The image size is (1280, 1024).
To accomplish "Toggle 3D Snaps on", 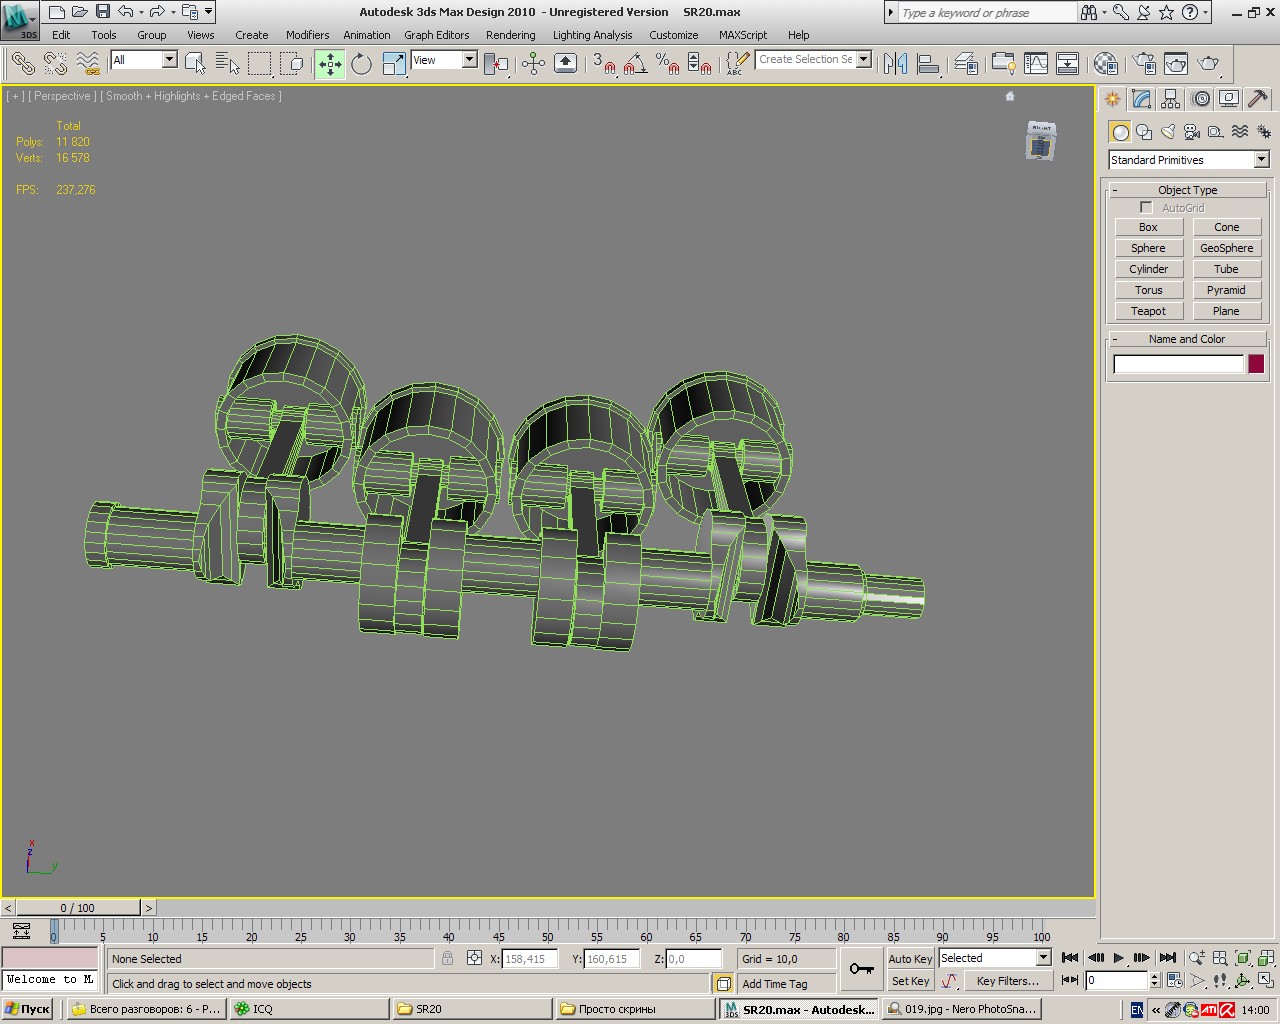I will 603,64.
